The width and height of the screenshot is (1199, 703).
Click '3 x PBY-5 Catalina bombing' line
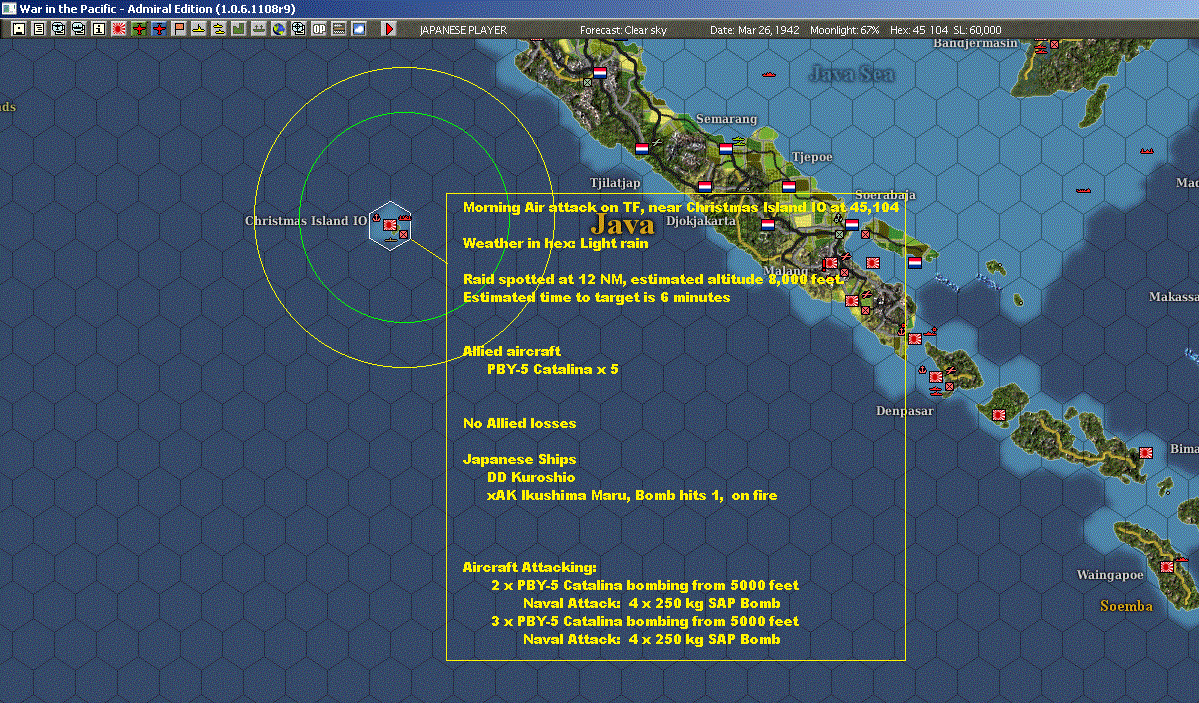645,621
